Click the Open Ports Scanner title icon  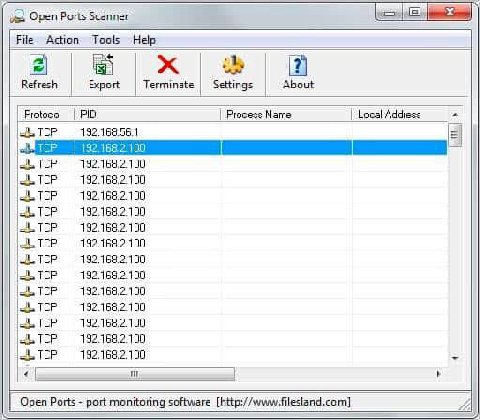coord(17,16)
